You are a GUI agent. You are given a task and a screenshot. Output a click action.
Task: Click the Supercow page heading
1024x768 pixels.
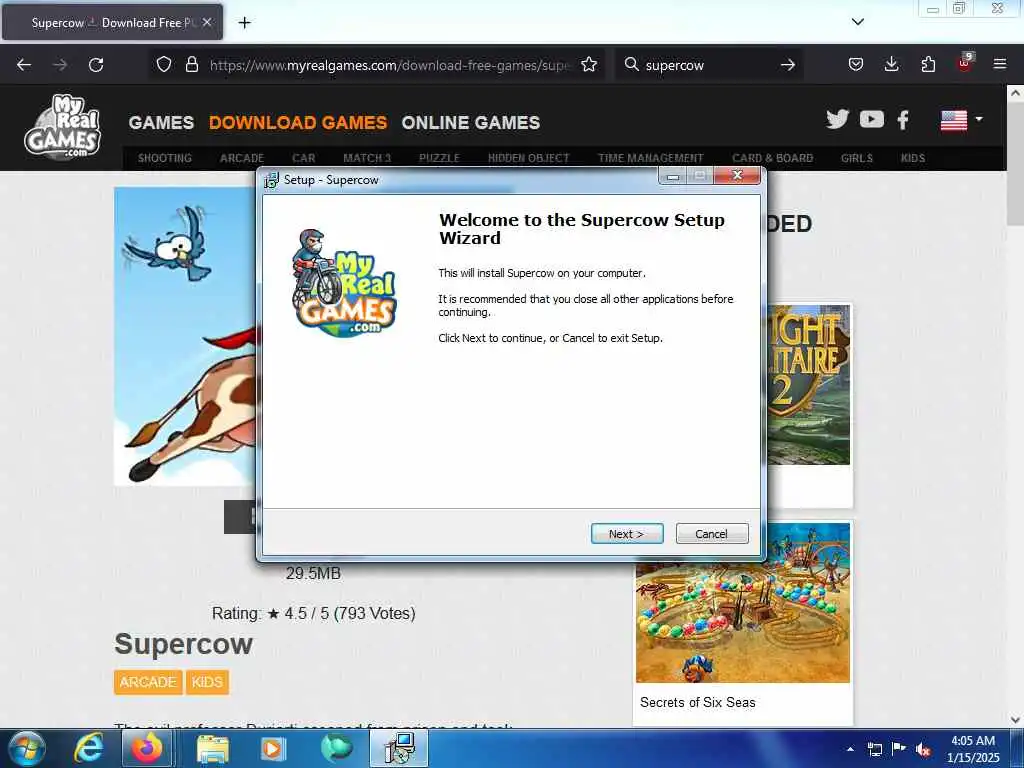(x=184, y=644)
